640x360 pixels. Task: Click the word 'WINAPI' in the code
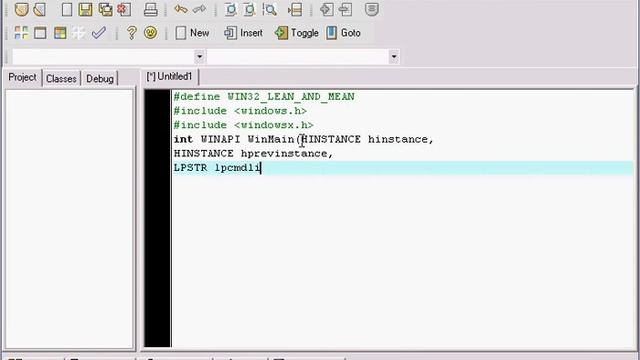coord(220,139)
